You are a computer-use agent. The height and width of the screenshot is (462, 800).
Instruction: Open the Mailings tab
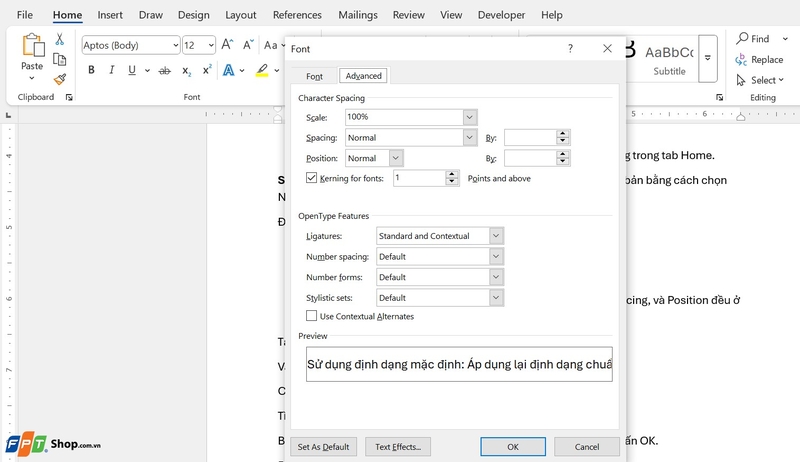point(358,15)
